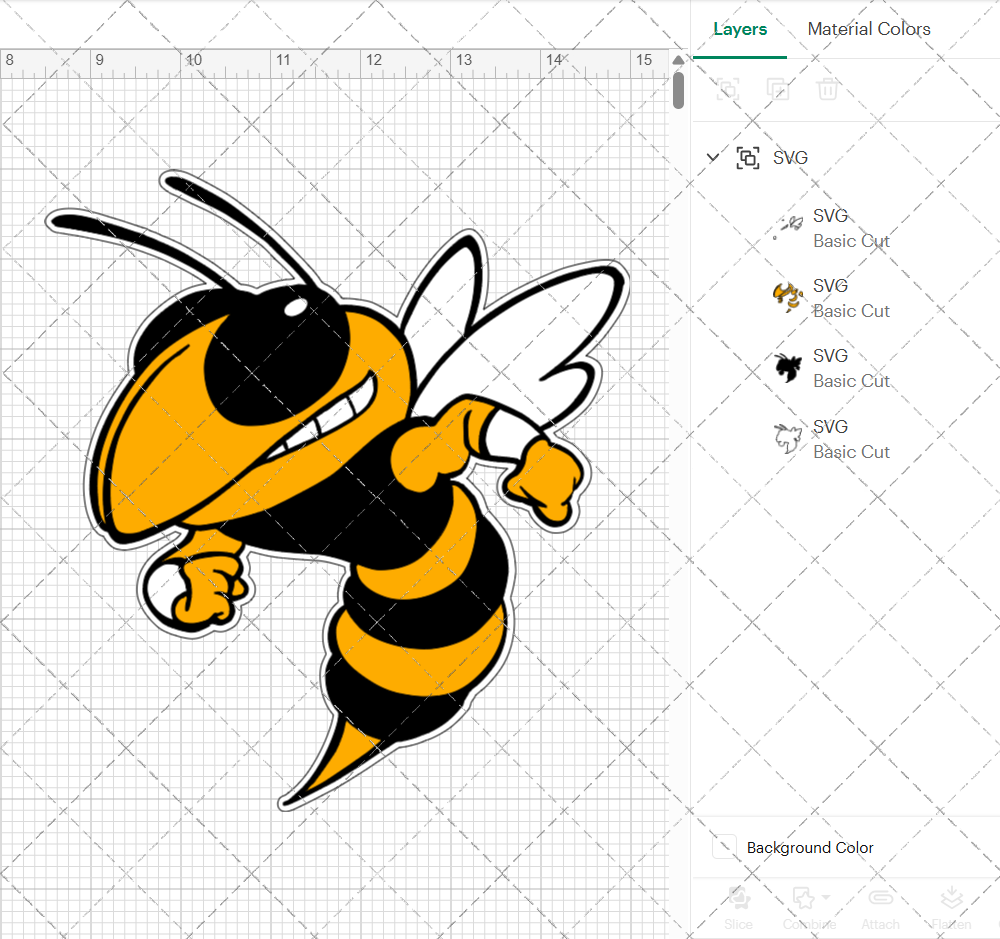Select the white details SVG layer thumbnail
The height and width of the screenshot is (939, 1000).
click(788, 228)
